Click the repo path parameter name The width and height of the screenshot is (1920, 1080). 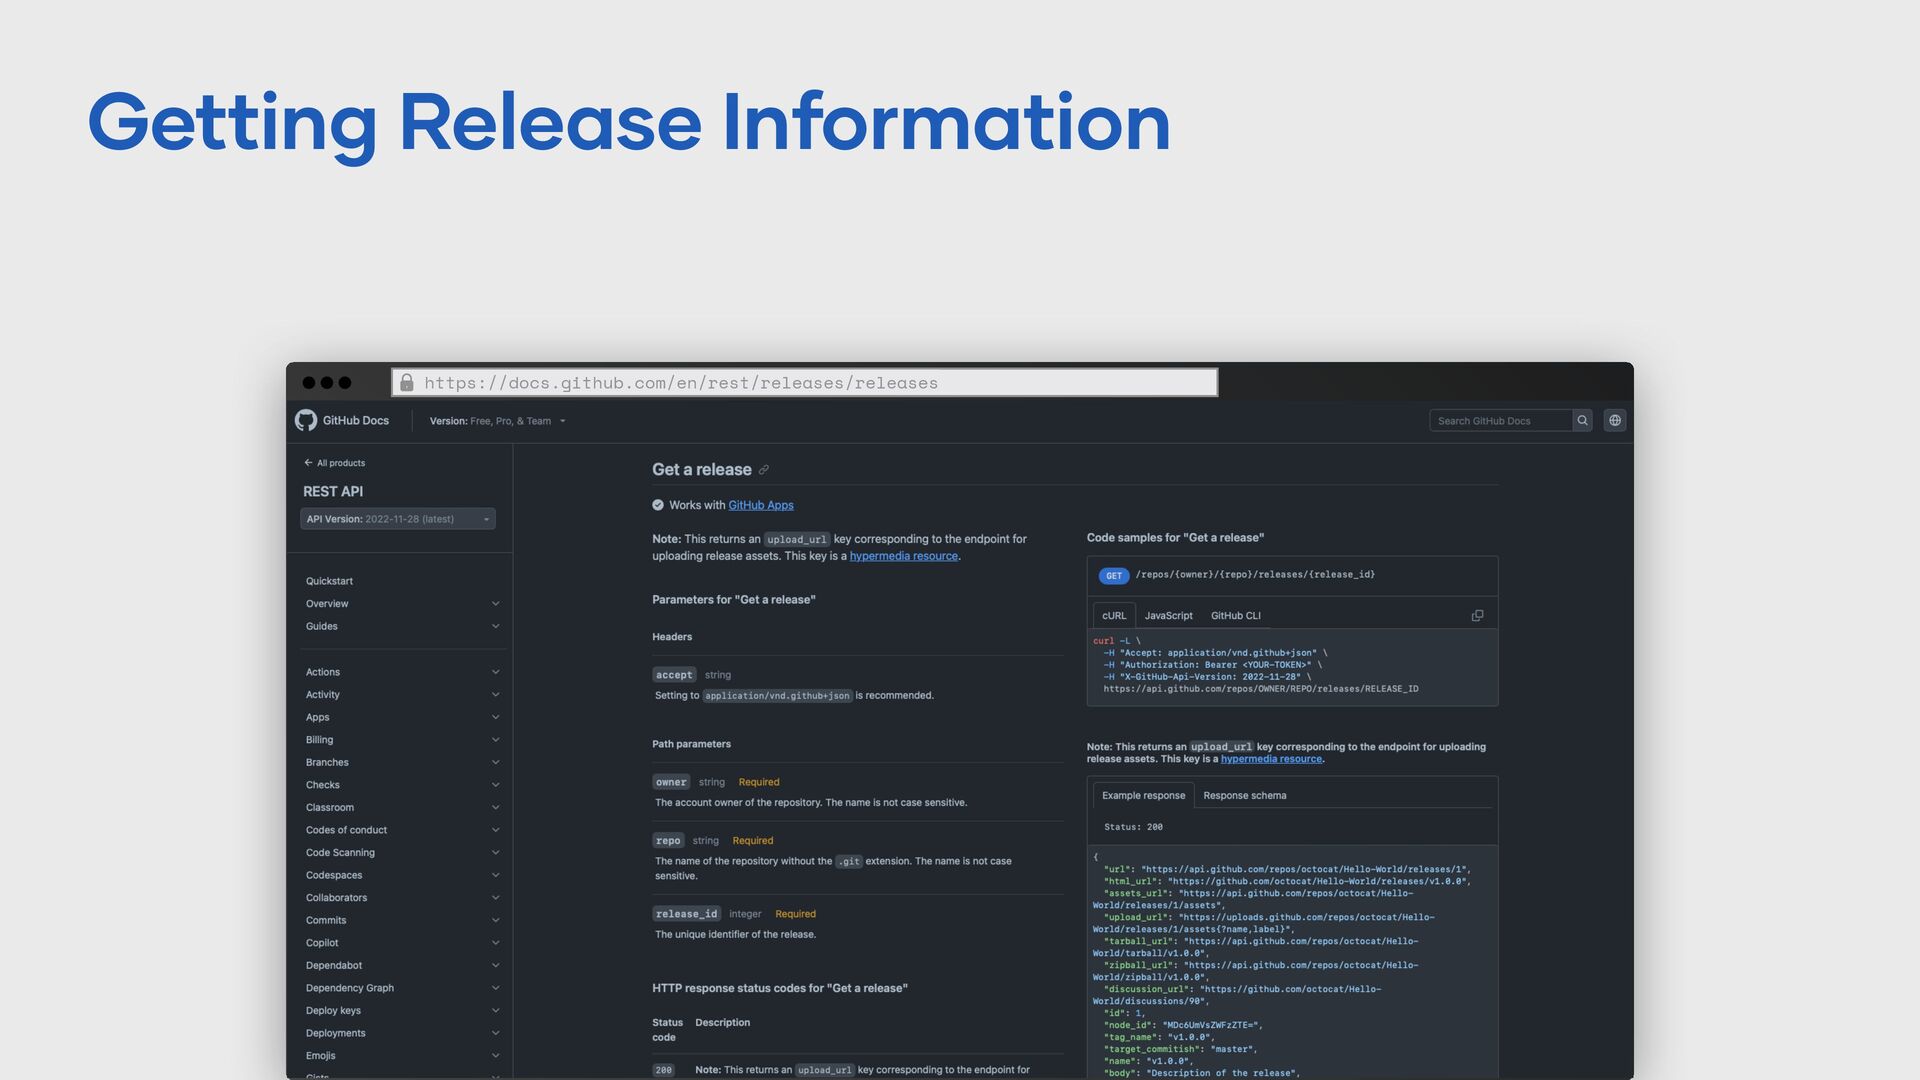click(x=668, y=841)
